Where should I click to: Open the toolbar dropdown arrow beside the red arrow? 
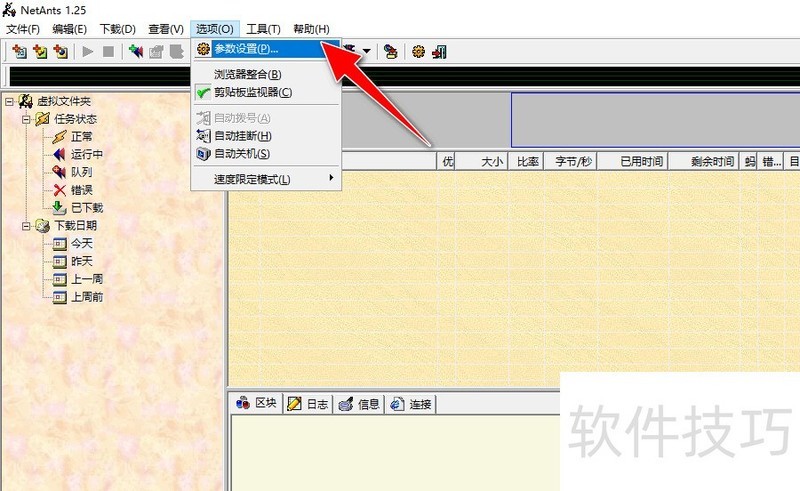366,51
